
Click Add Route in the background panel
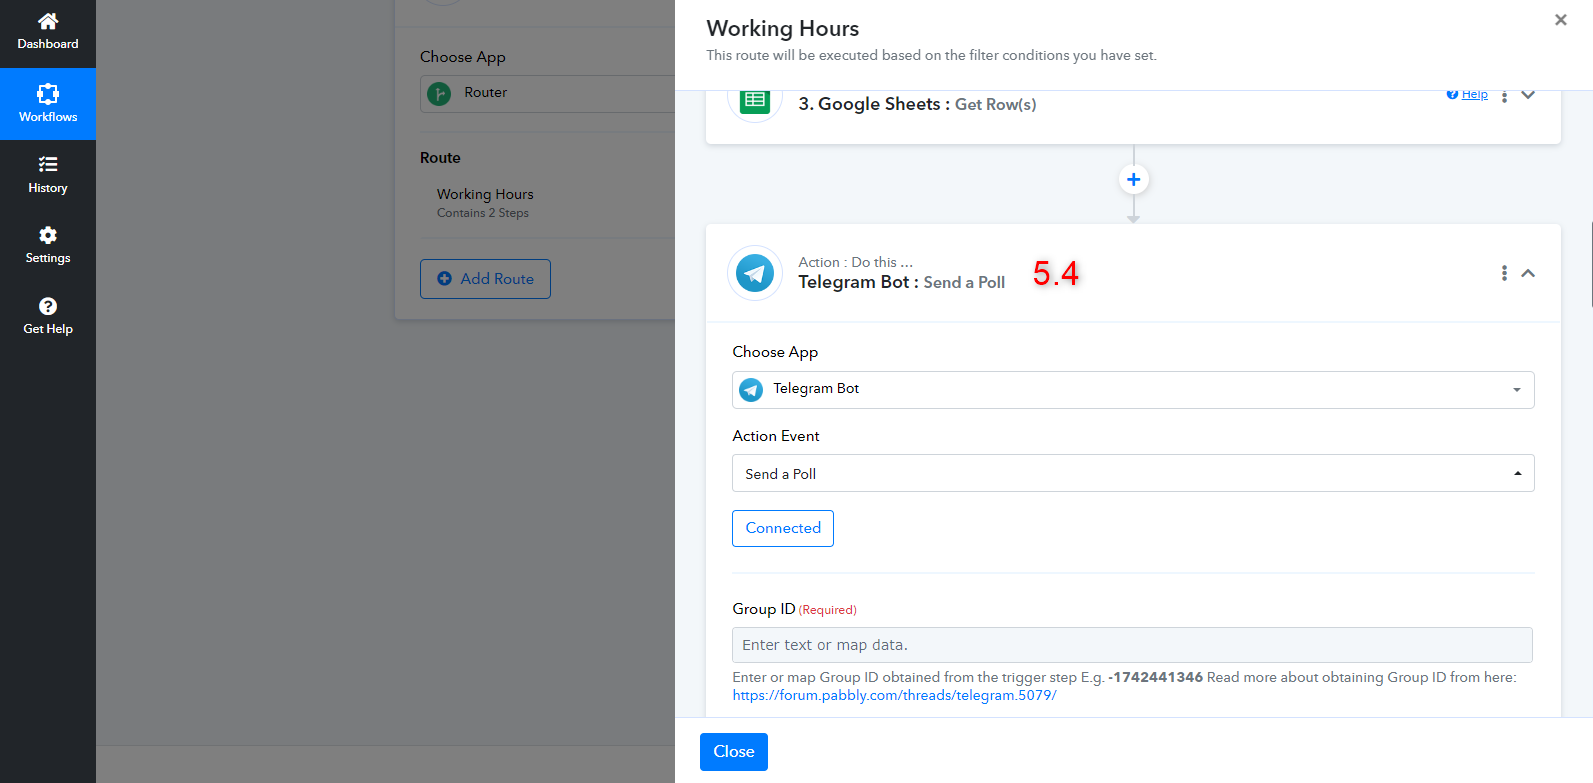(485, 279)
